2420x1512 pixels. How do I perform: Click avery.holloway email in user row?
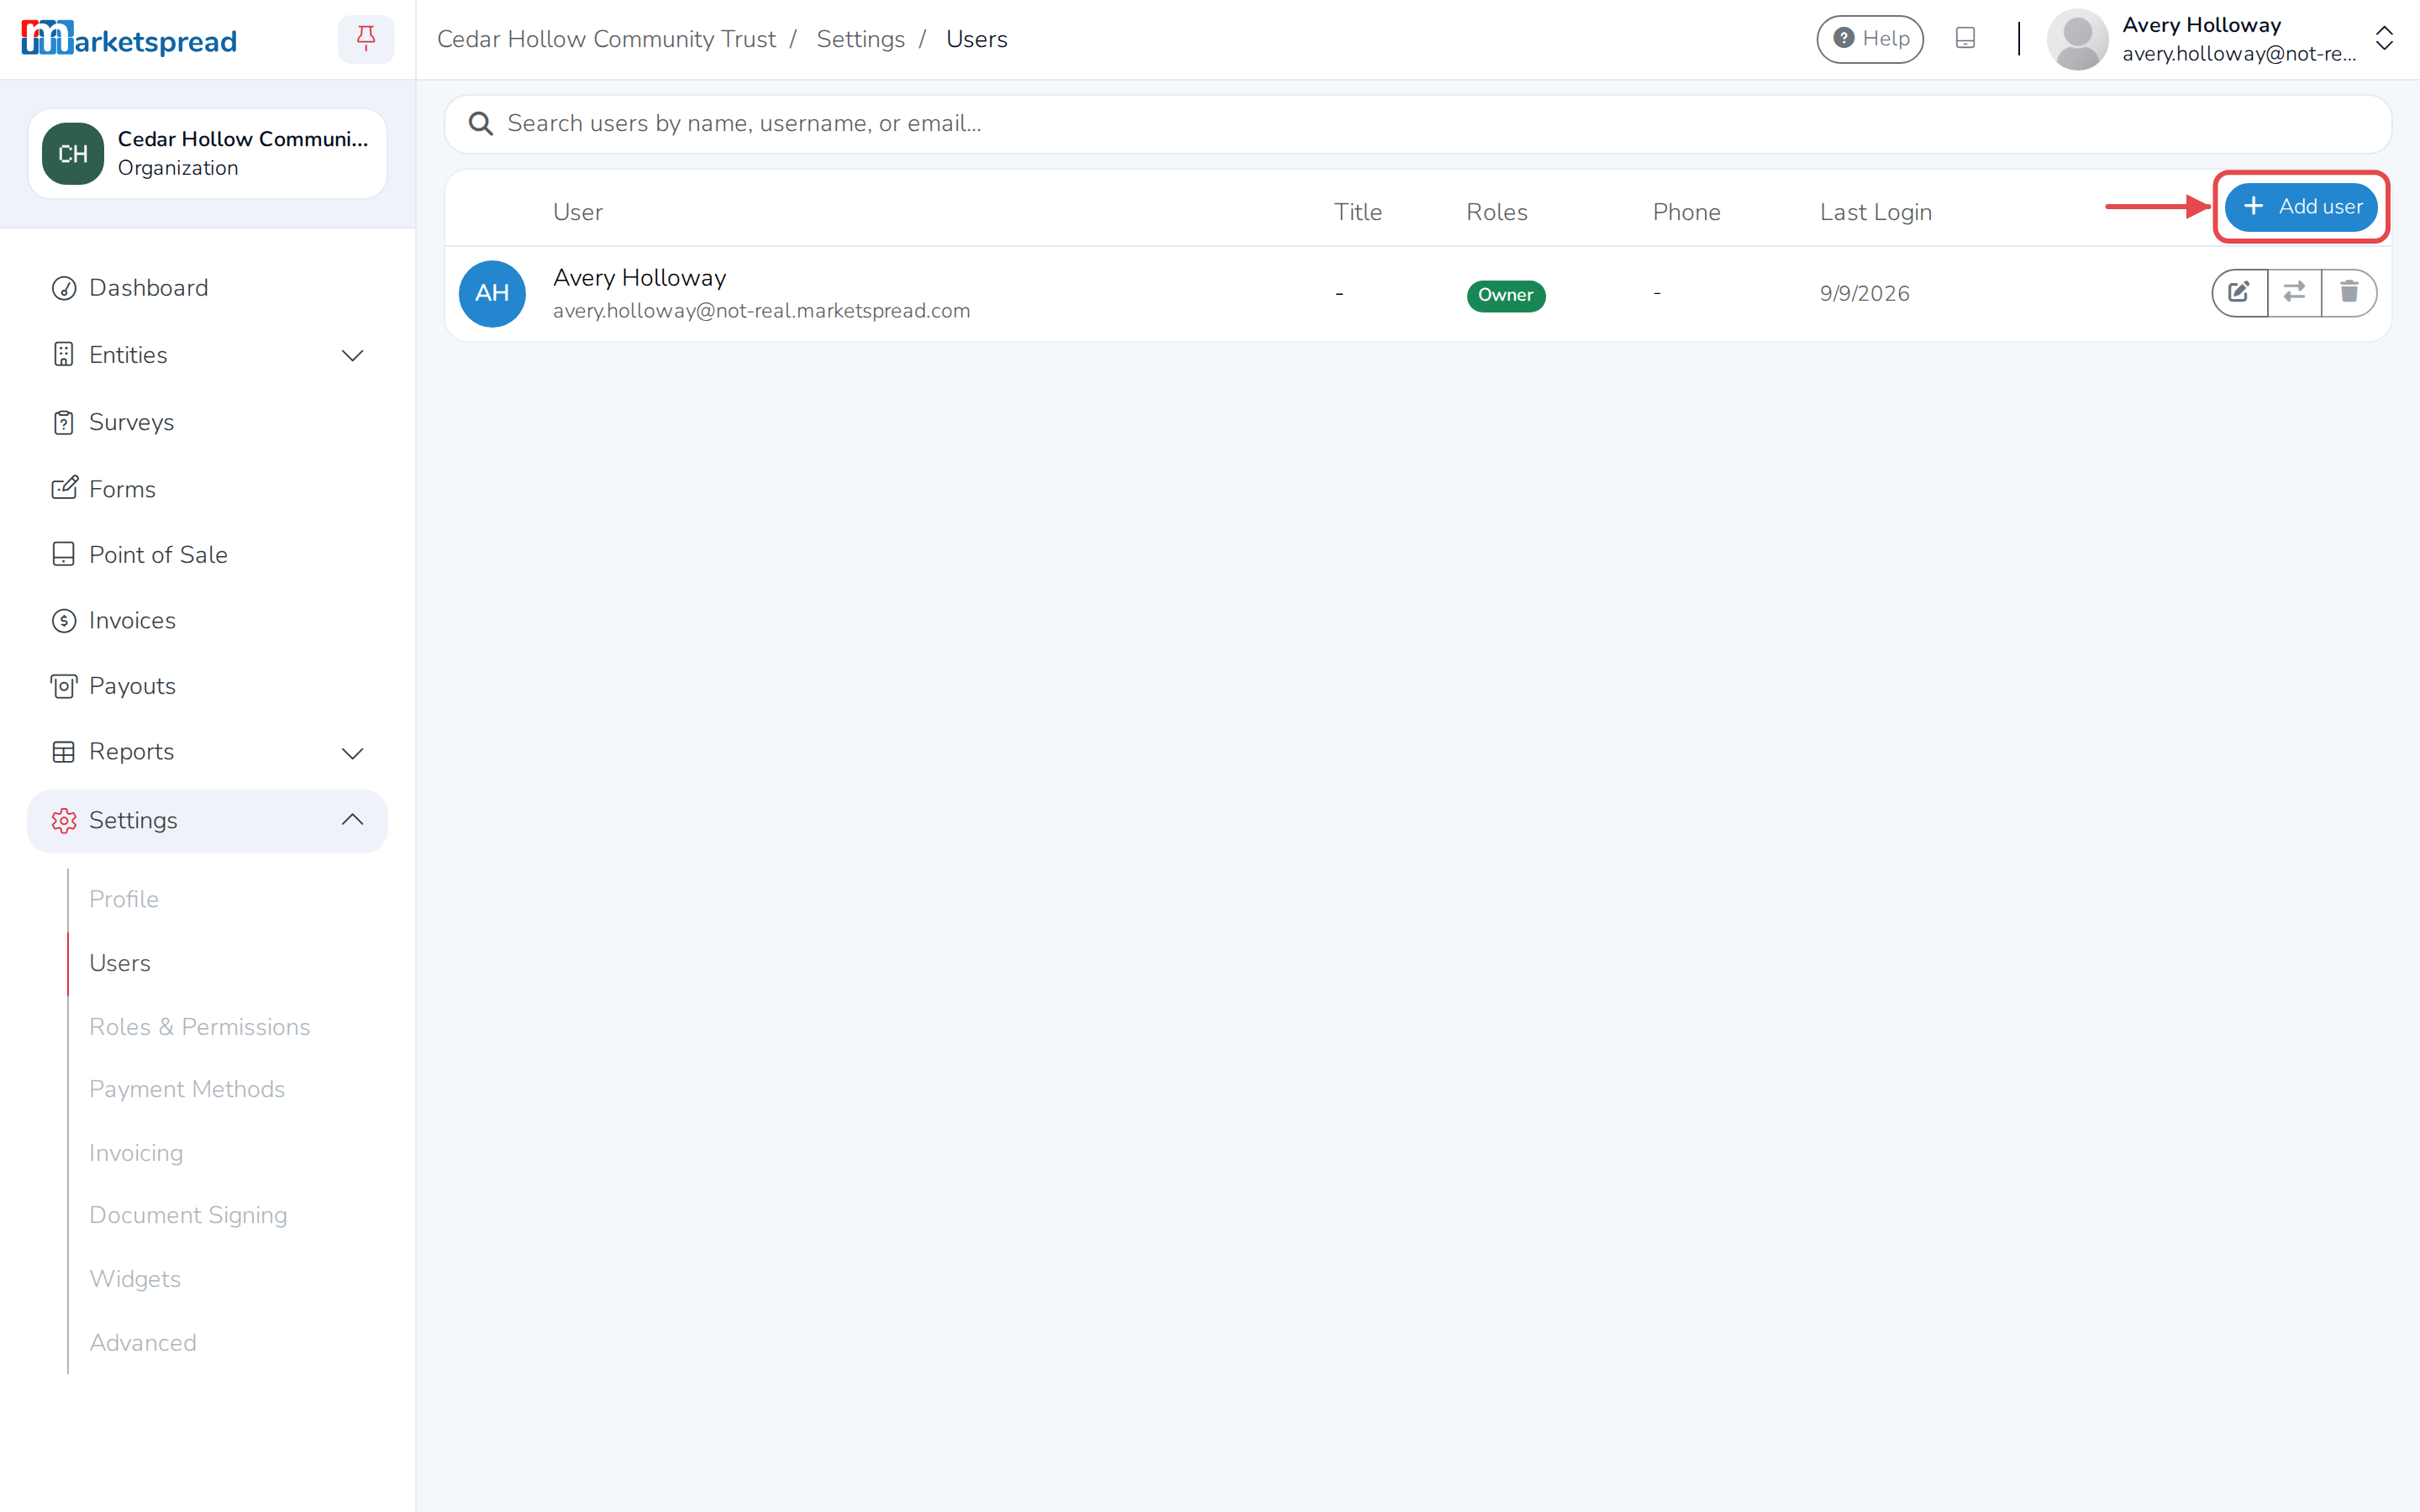(761, 311)
